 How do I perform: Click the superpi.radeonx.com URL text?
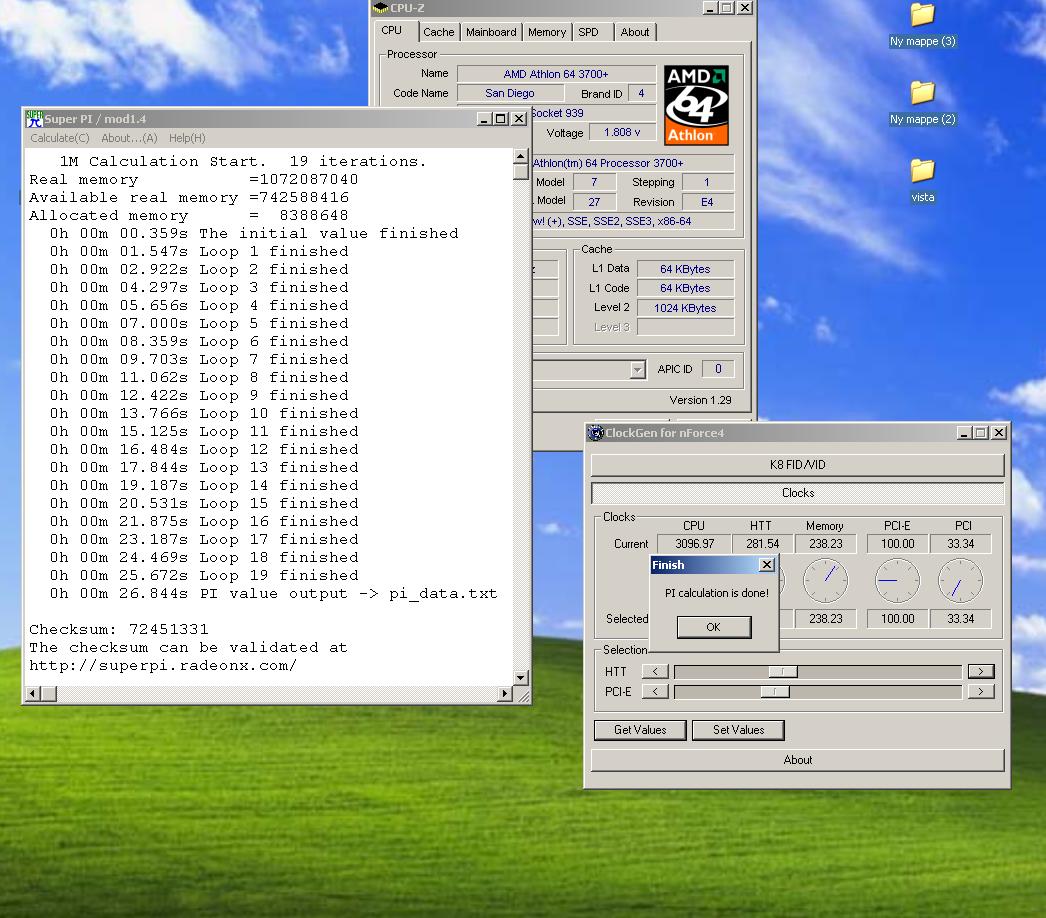click(163, 665)
